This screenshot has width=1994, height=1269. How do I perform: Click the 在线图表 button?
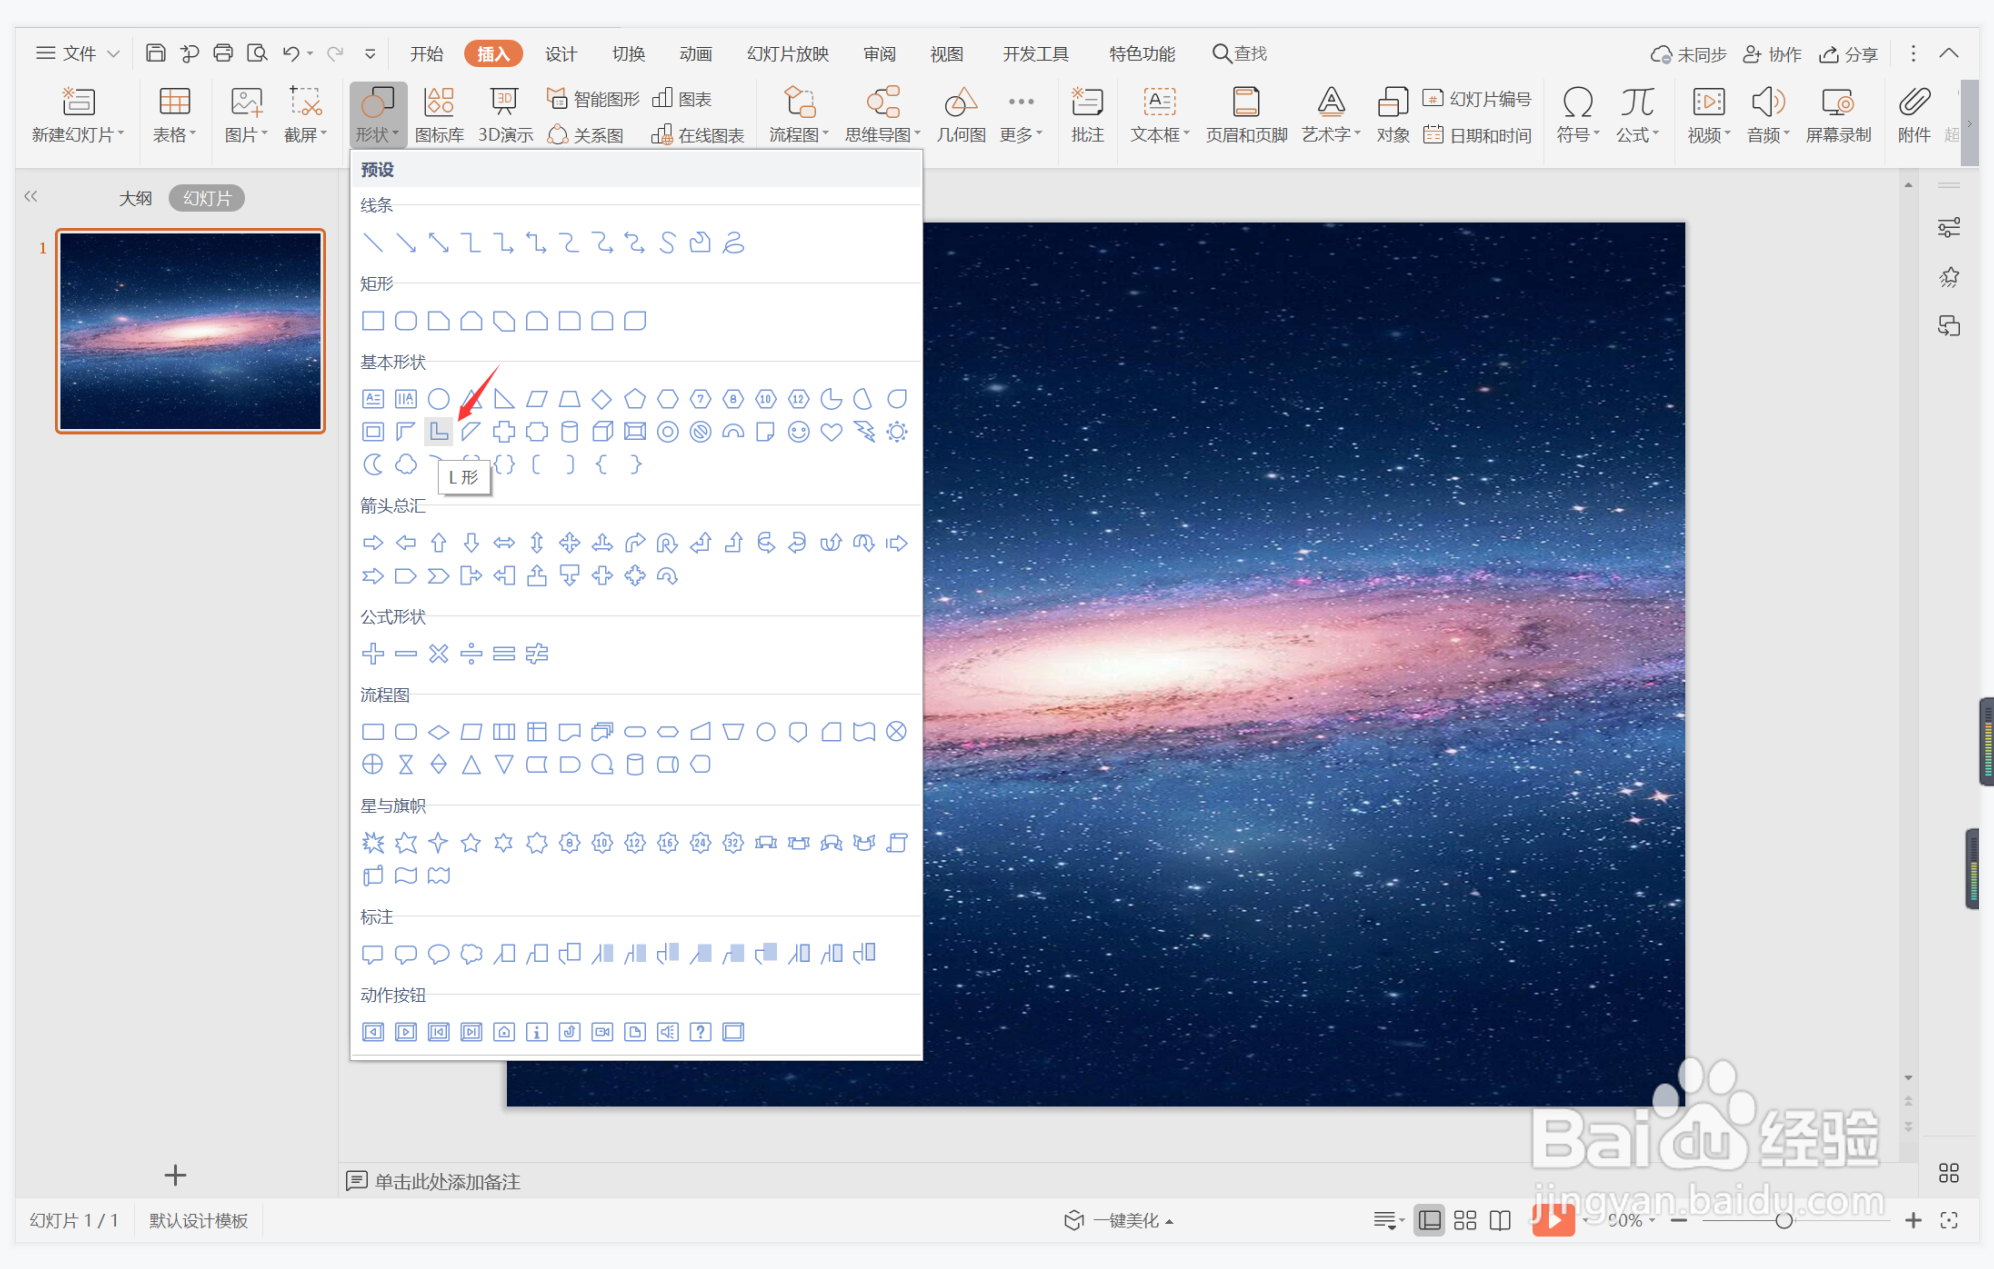pyautogui.click(x=698, y=135)
